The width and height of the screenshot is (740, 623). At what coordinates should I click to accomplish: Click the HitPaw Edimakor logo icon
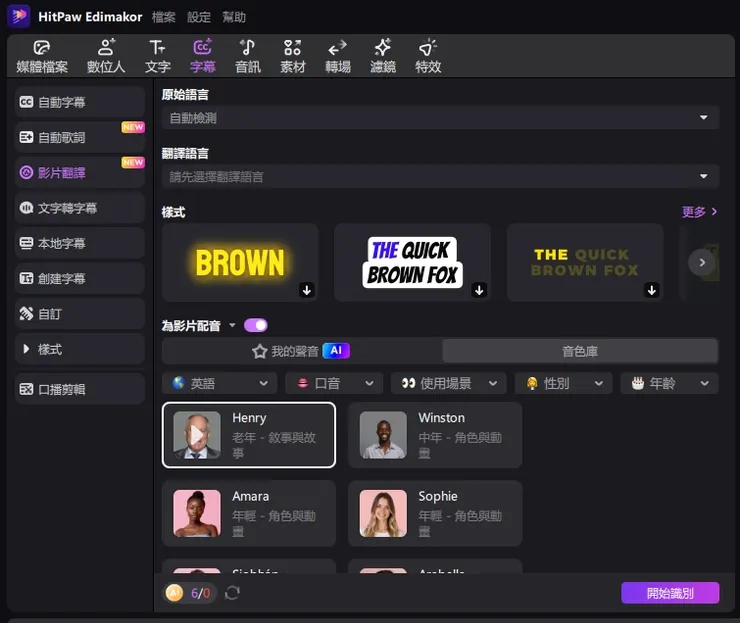tap(19, 17)
